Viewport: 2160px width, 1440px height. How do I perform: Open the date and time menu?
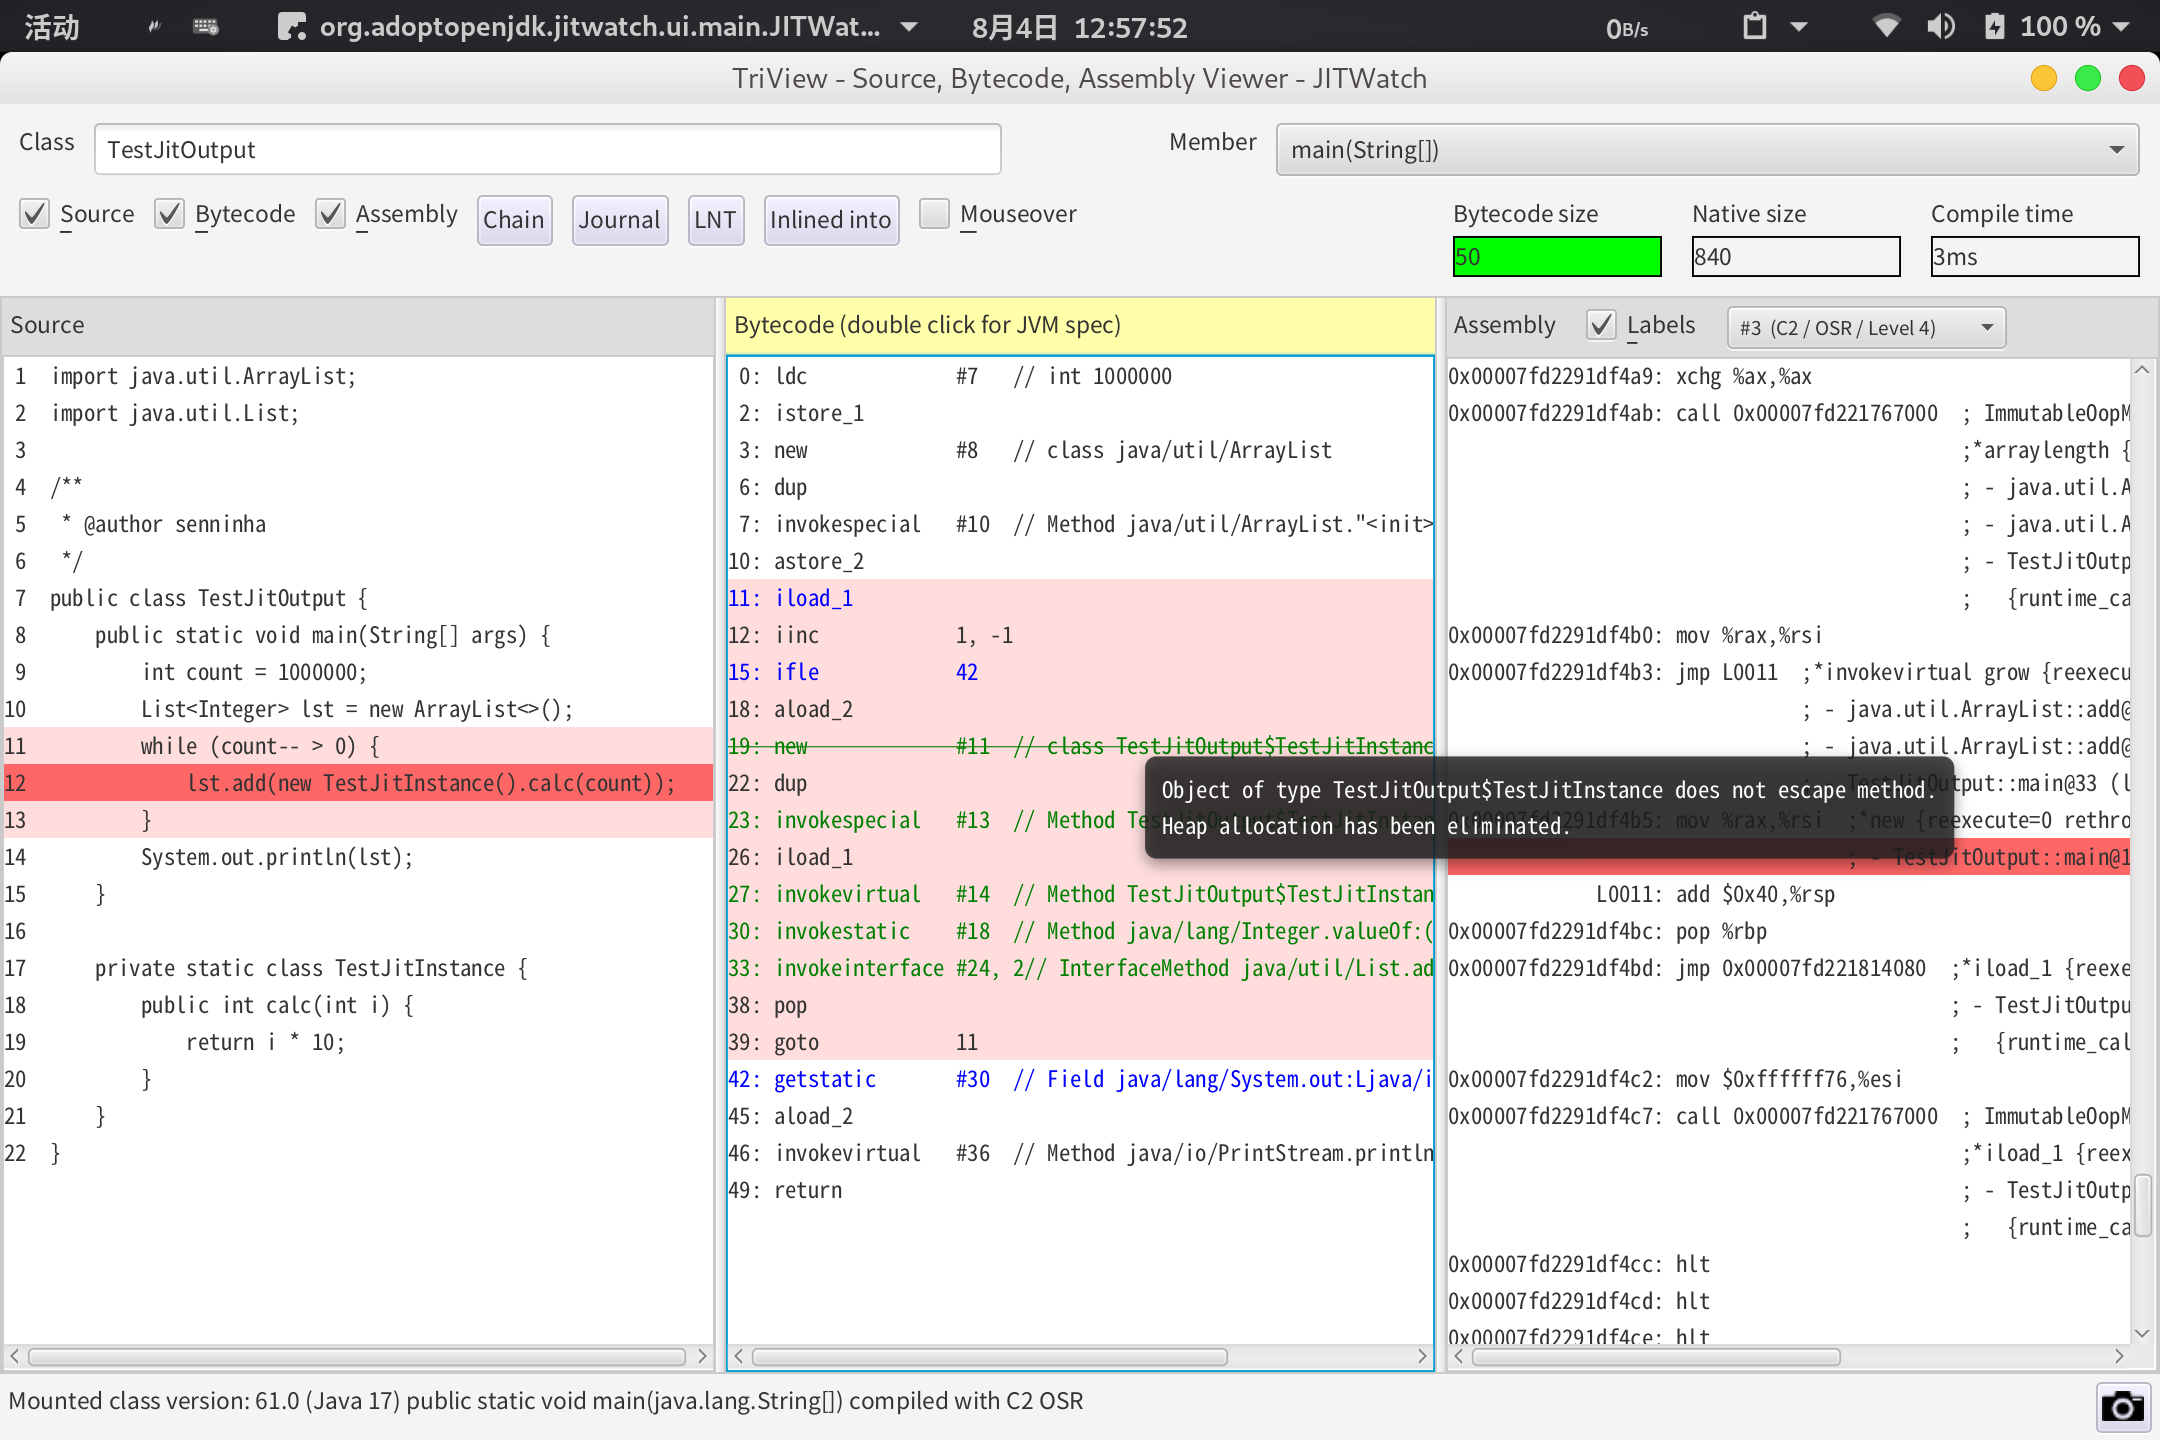tap(1079, 27)
